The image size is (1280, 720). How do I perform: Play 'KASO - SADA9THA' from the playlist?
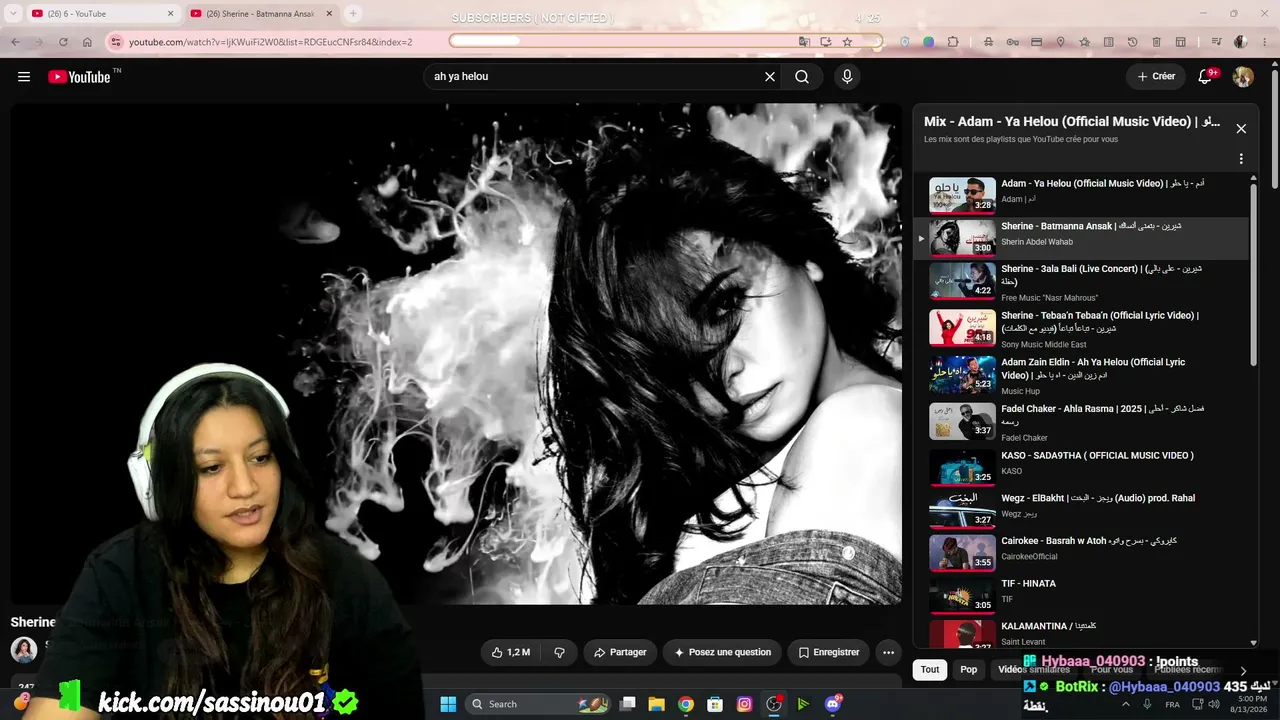1082,466
